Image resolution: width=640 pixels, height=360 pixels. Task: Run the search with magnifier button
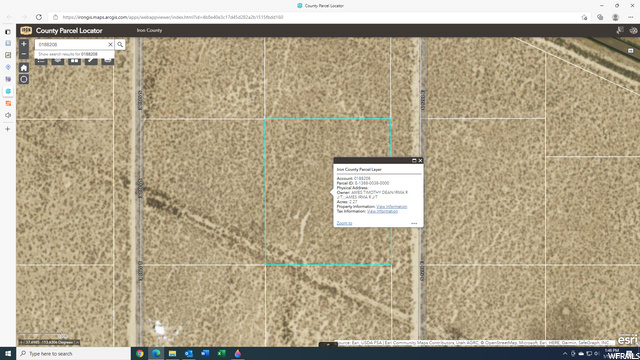(x=120, y=44)
